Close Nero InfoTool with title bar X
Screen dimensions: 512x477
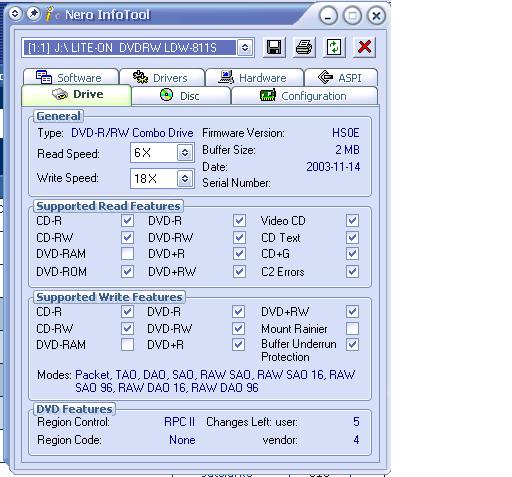[376, 16]
